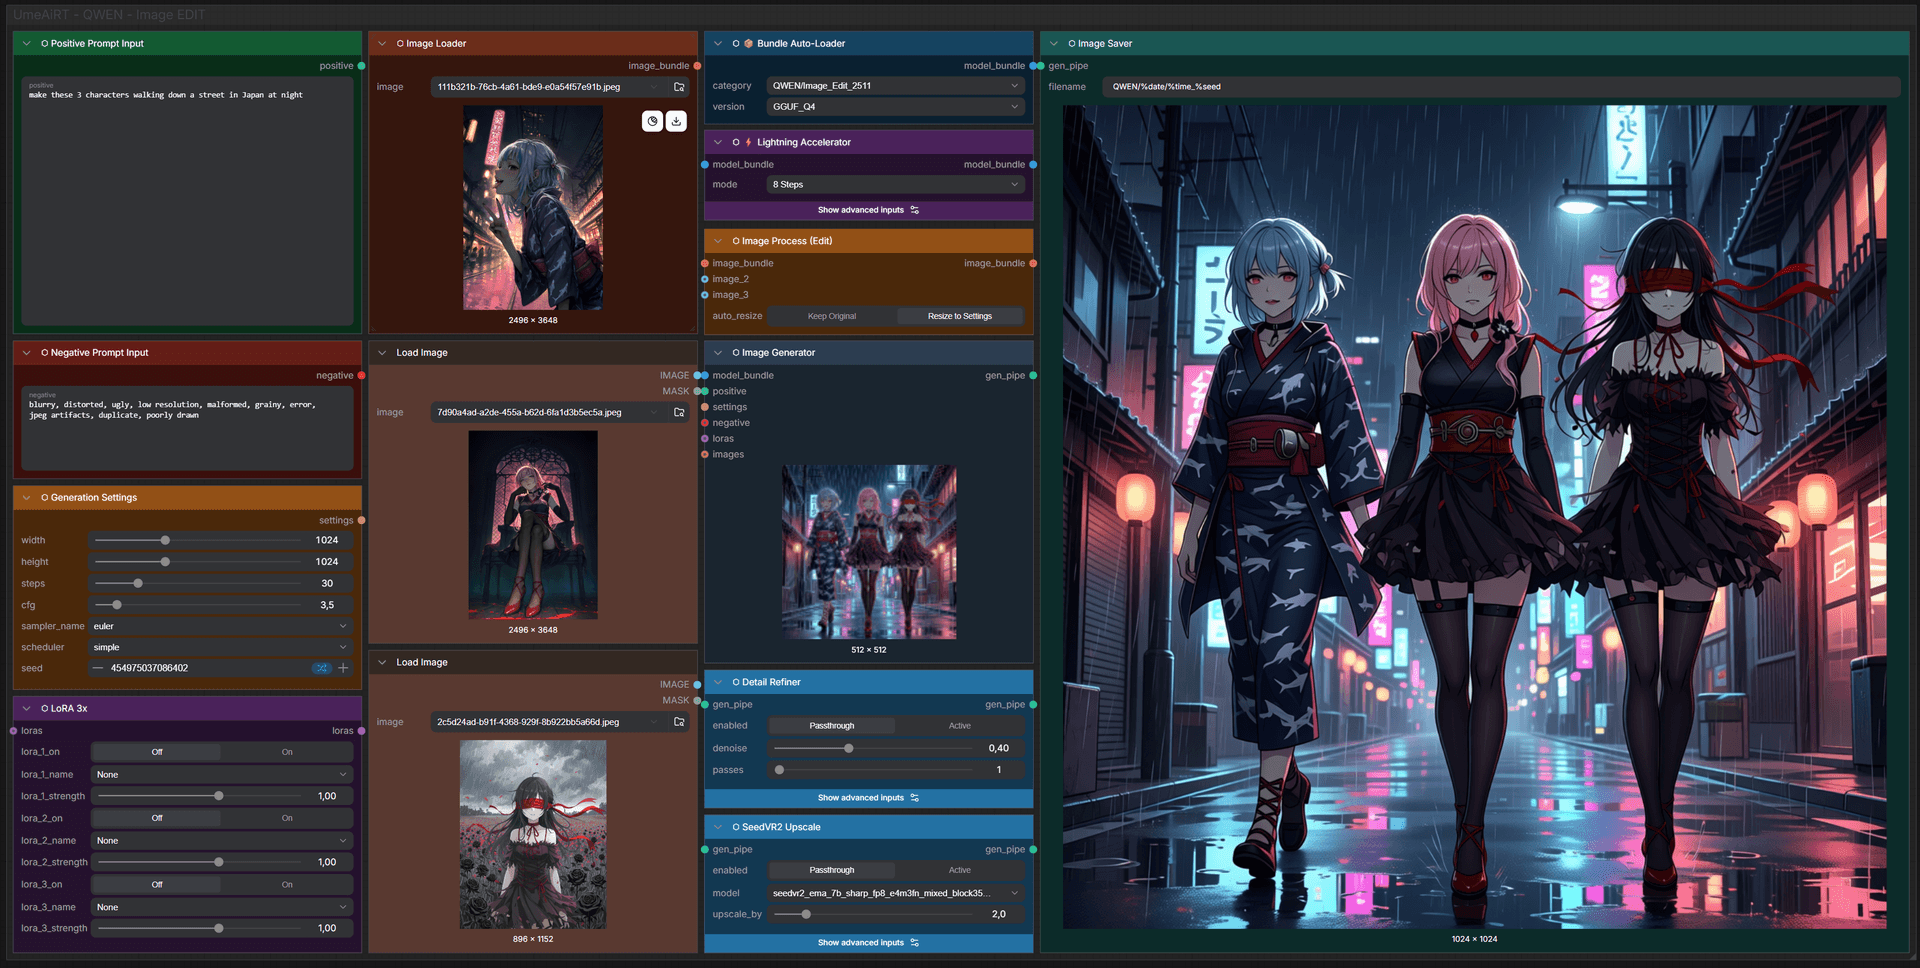
Task: Collapse the Image Saver node
Action: tap(1054, 44)
